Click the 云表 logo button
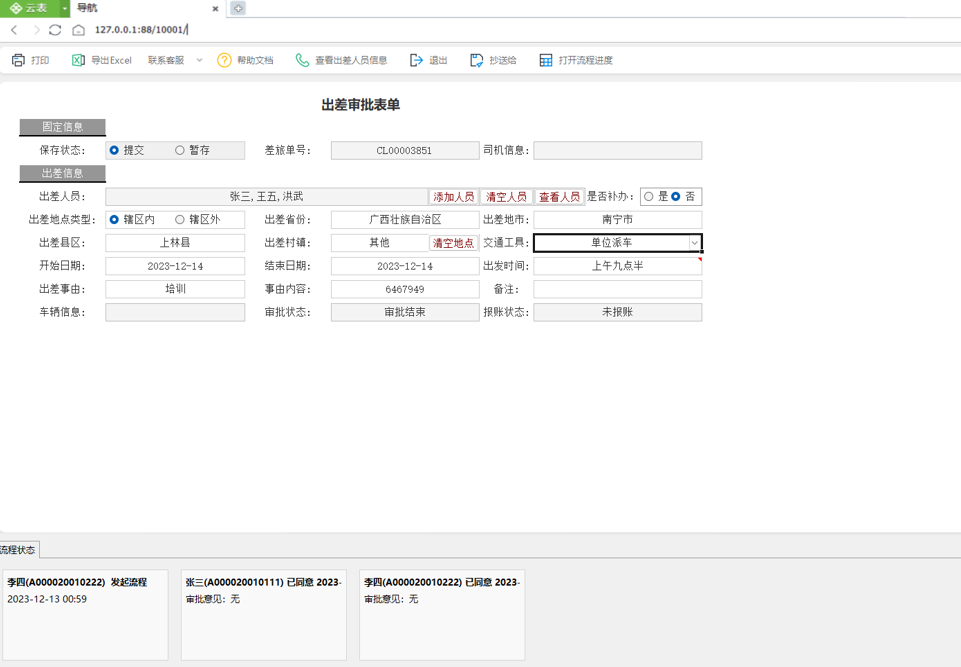This screenshot has height=667, width=961. click(x=29, y=8)
